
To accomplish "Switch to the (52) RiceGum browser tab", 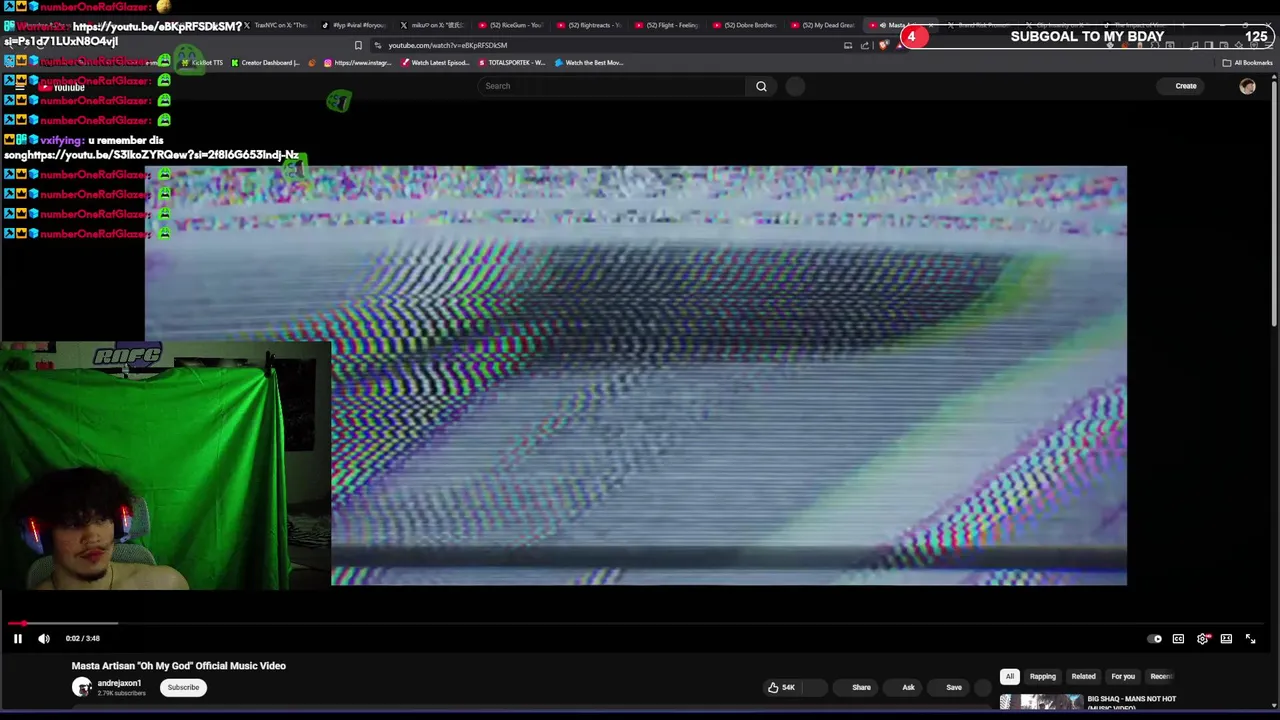I will 510,25.
